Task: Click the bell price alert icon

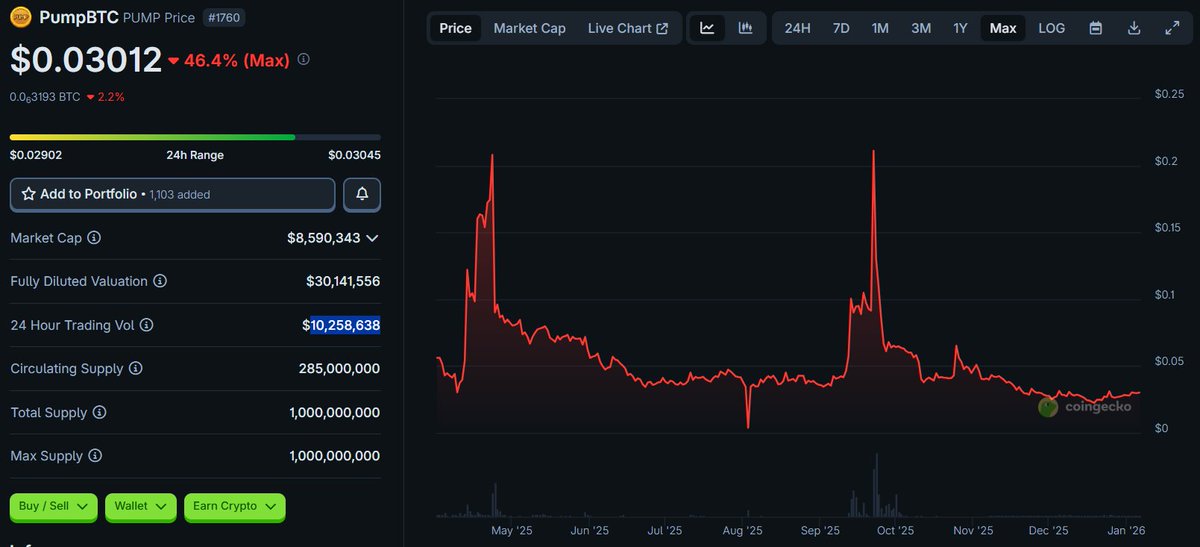Action: tap(362, 194)
